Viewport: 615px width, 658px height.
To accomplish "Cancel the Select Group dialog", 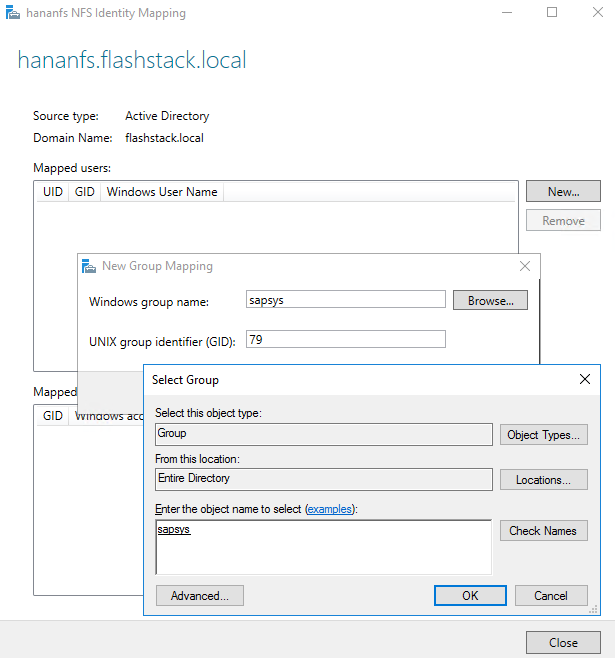I will coord(551,596).
